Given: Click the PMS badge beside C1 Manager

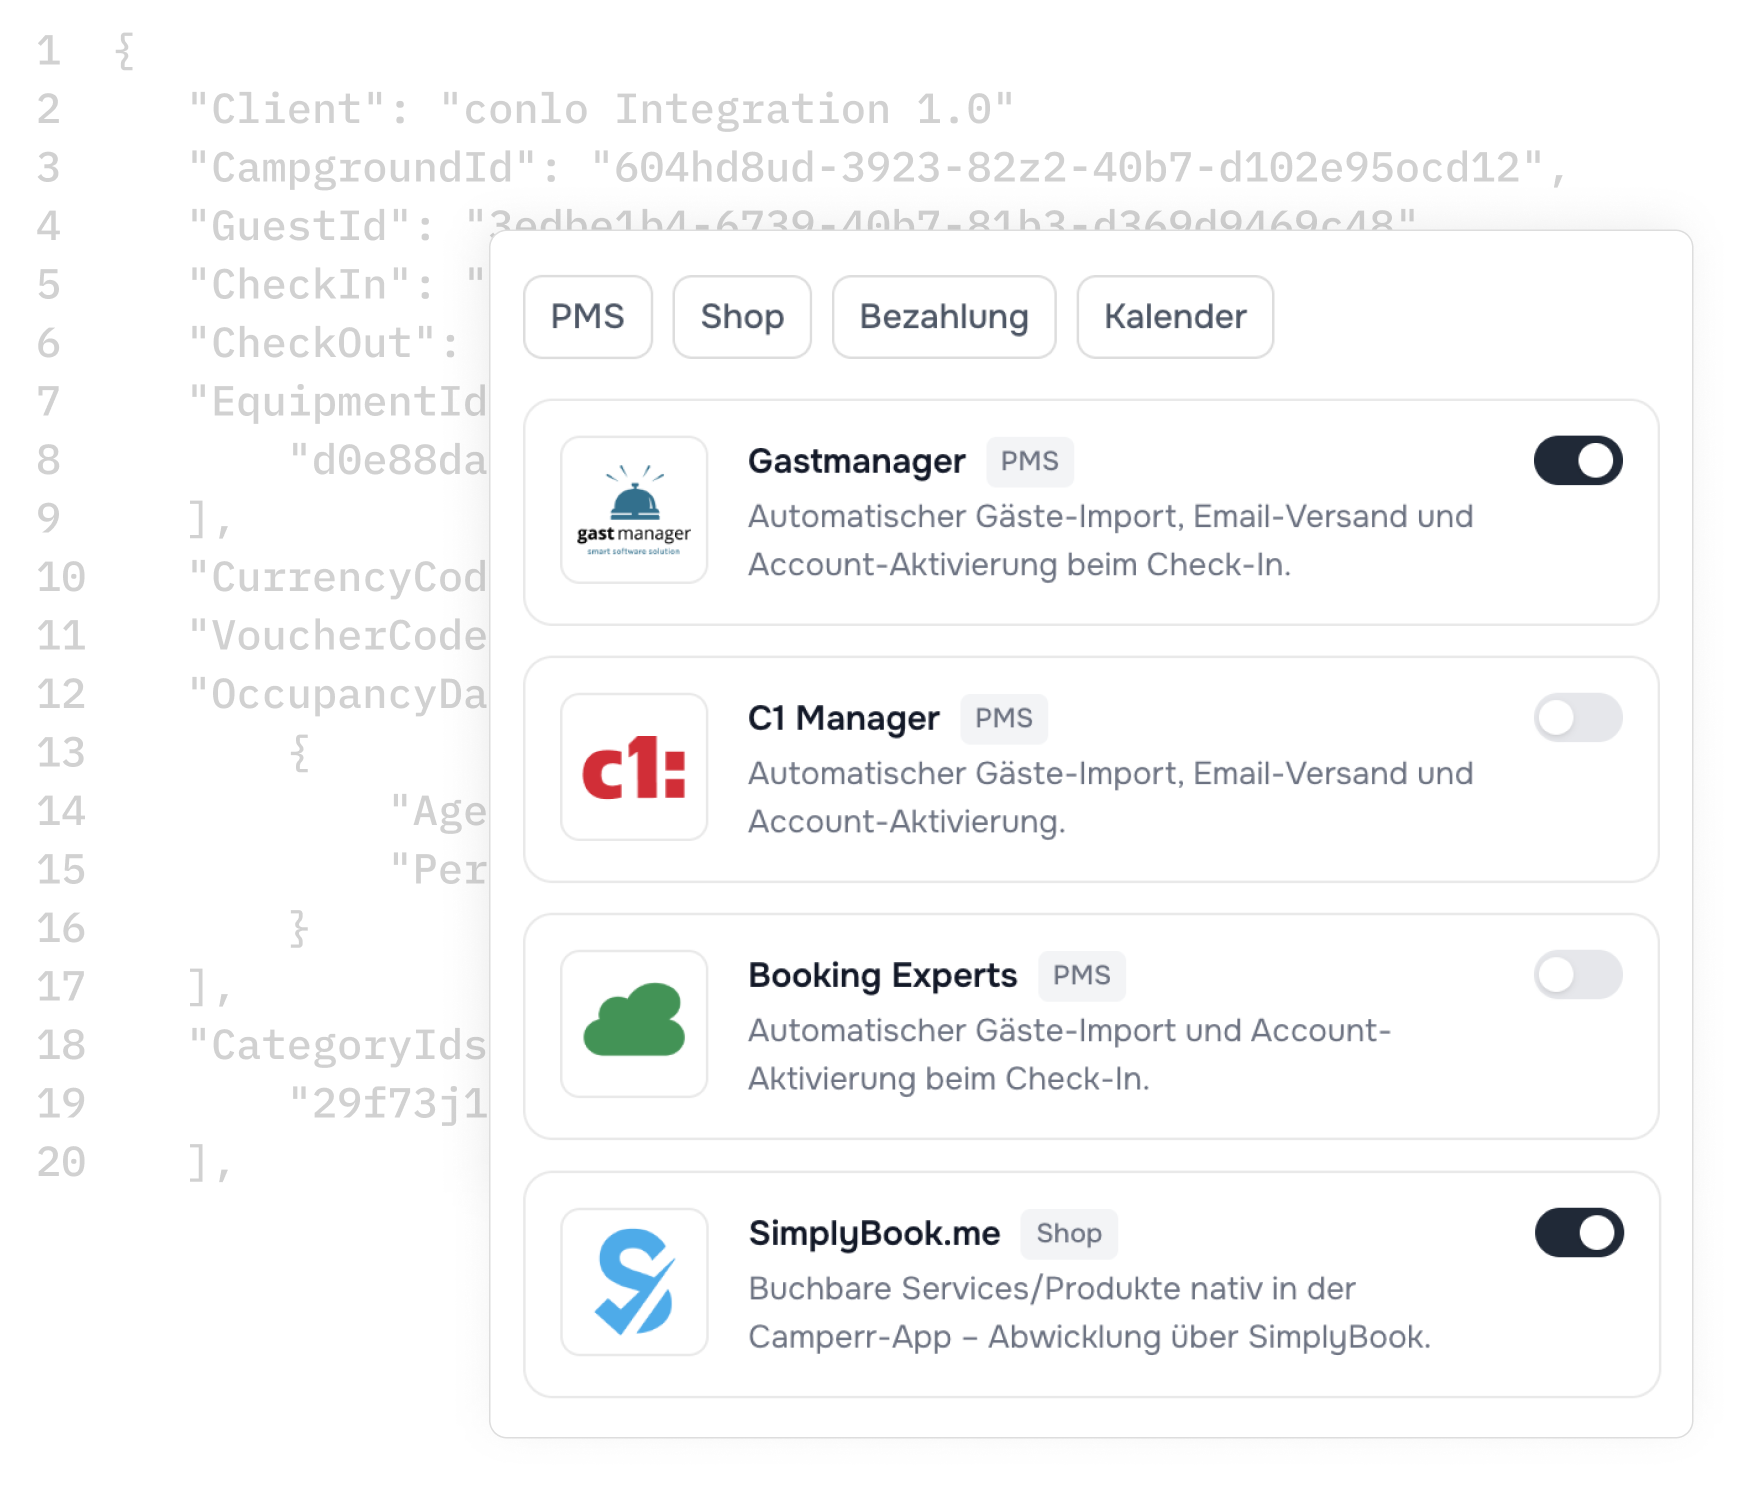Looking at the screenshot, I should [1004, 718].
